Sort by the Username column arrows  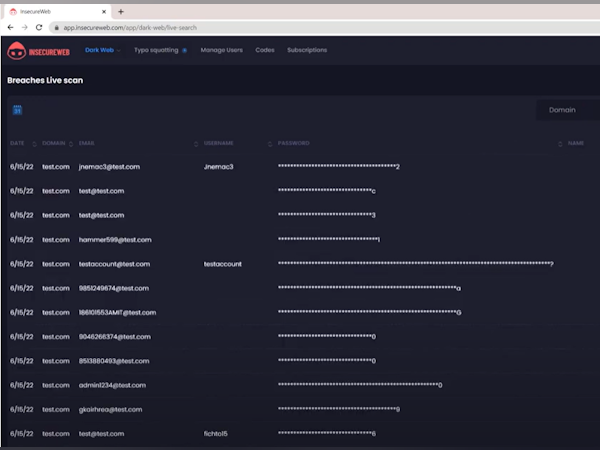tap(270, 144)
